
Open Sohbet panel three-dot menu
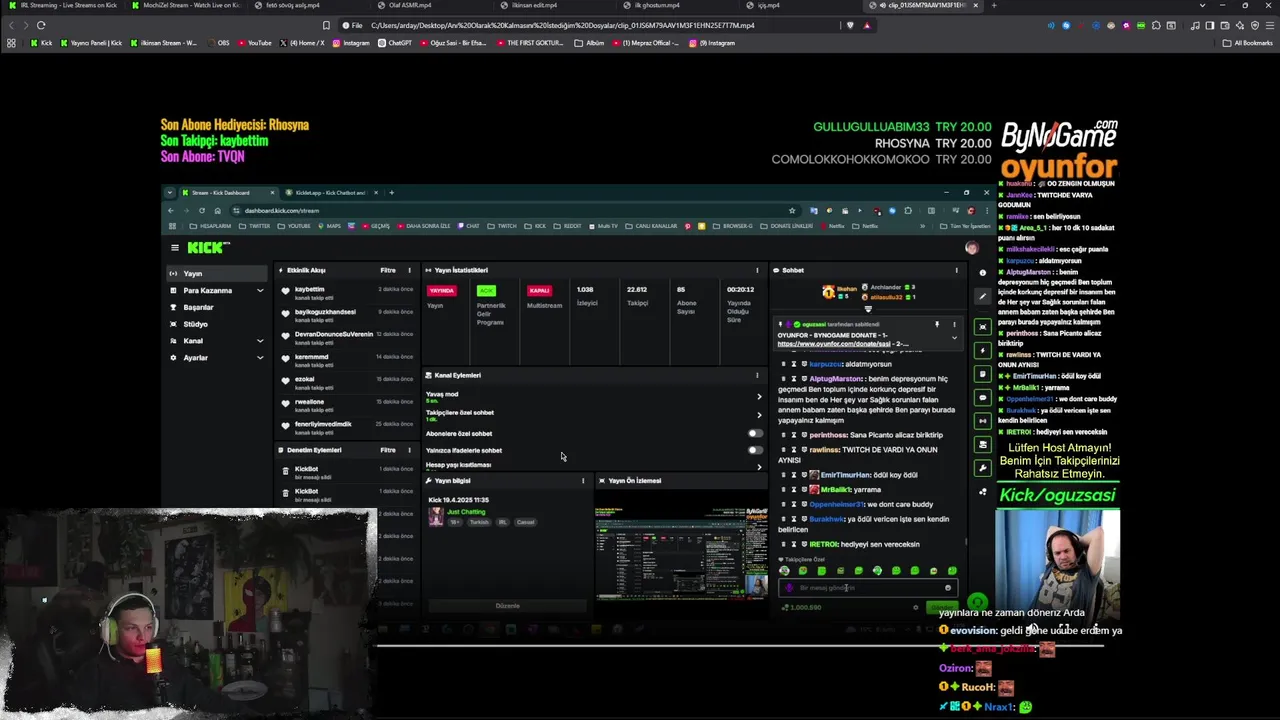(956, 270)
